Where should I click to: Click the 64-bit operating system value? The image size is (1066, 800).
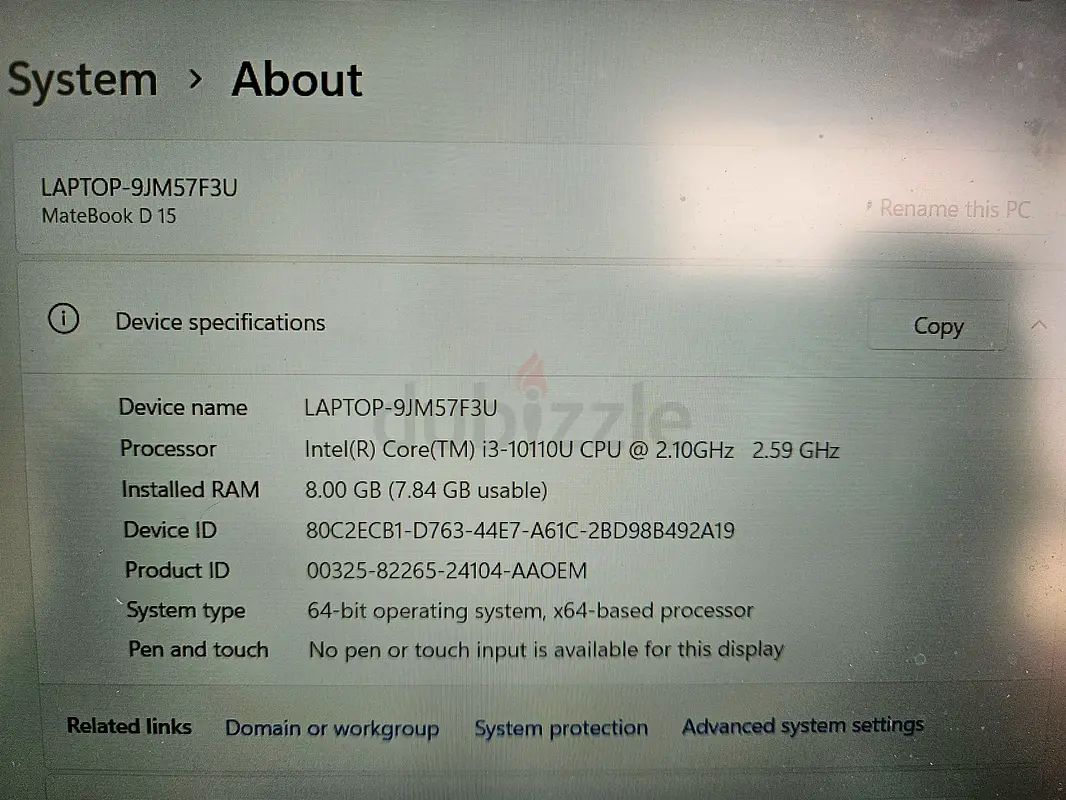tap(530, 610)
